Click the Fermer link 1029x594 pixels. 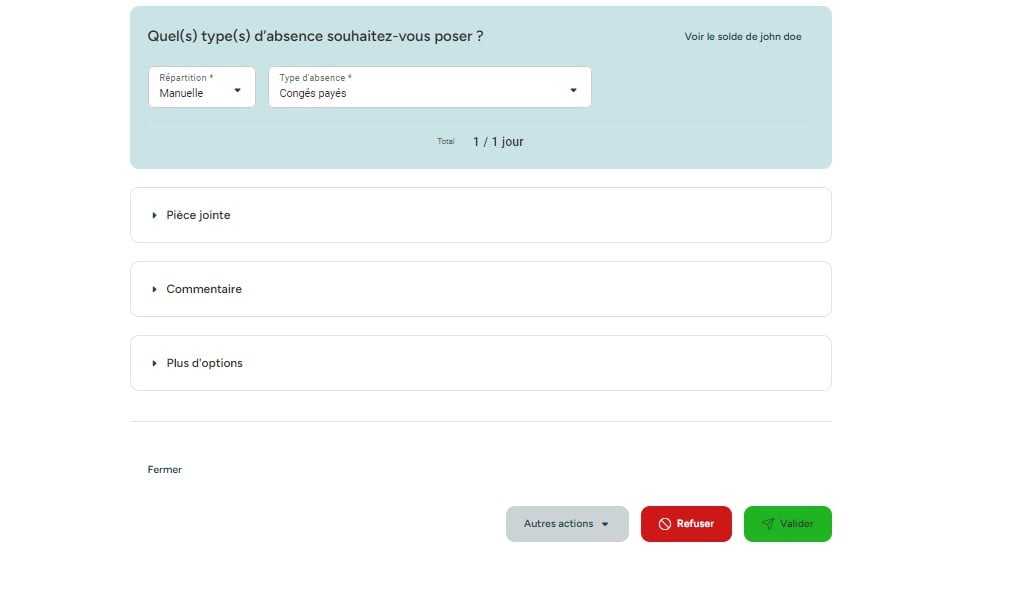pos(165,470)
